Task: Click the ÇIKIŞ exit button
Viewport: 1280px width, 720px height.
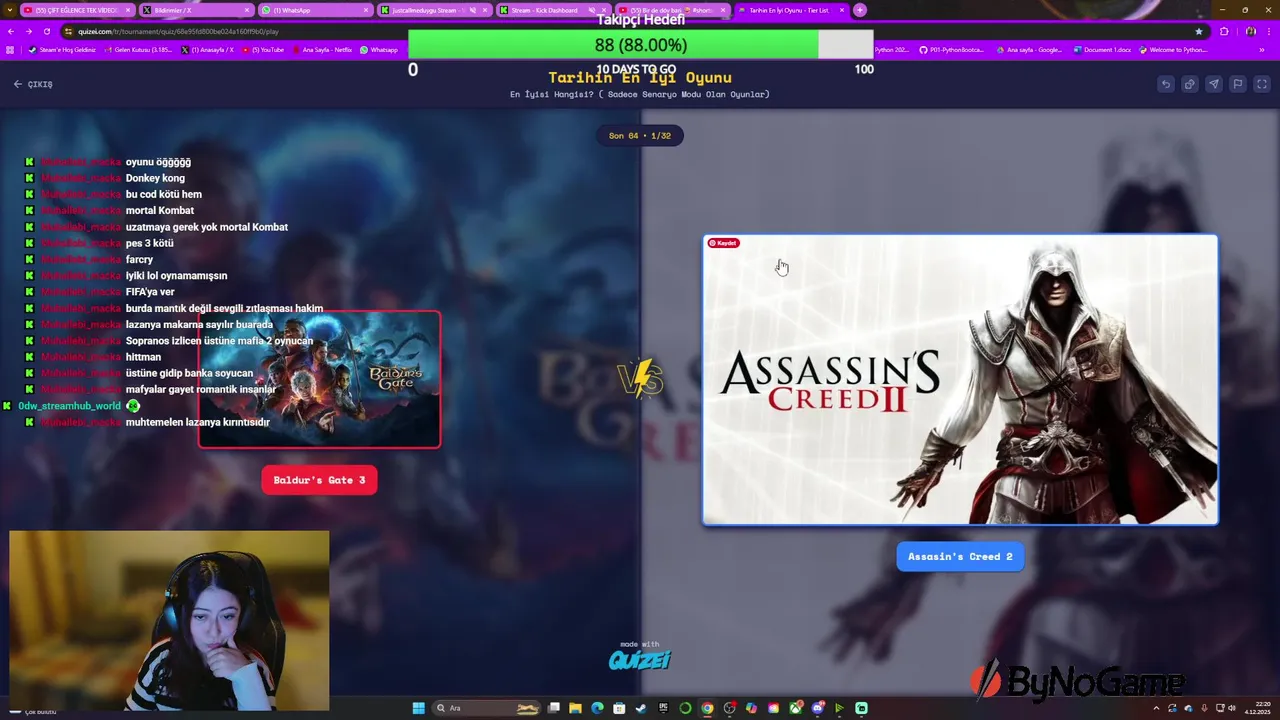Action: click(33, 84)
